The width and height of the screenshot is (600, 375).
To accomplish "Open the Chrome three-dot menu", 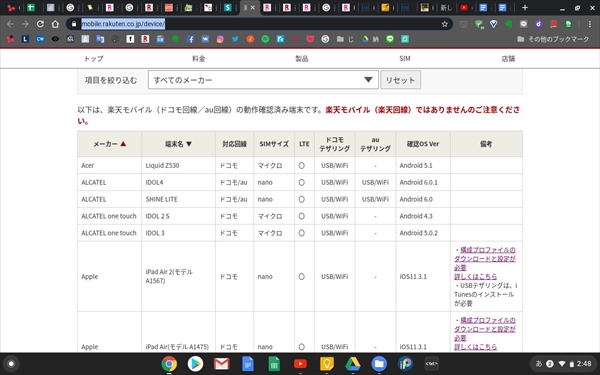I will pos(590,24).
